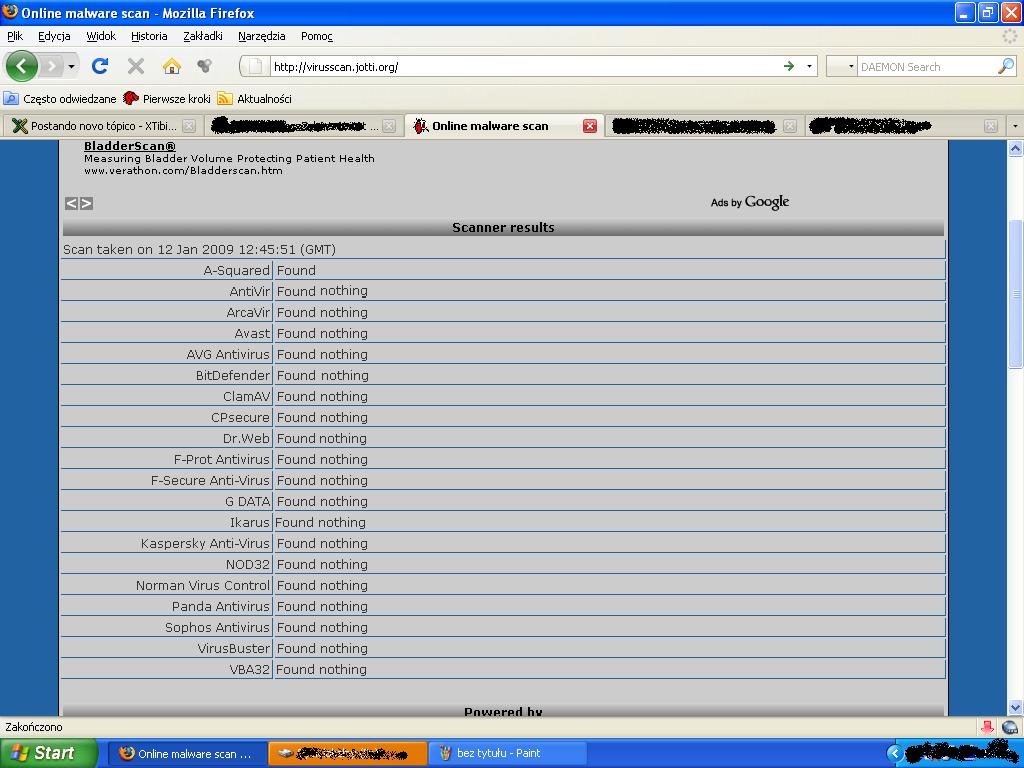Click Kaspersky Anti-Virus scanner name
The image size is (1024, 768).
(x=205, y=543)
